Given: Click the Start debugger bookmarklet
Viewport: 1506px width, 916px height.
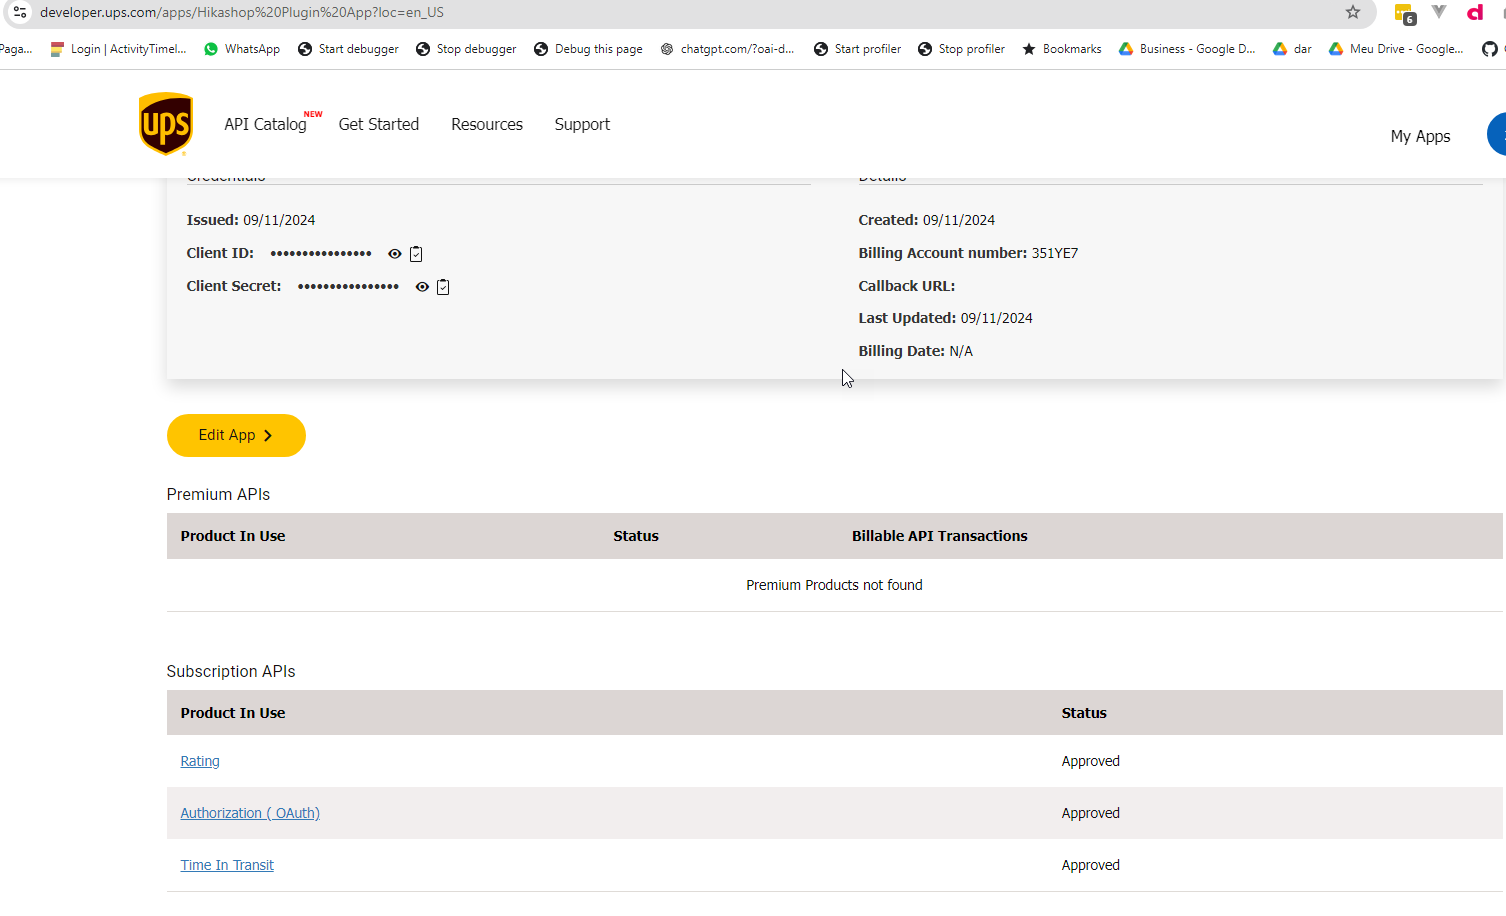Looking at the screenshot, I should point(348,49).
